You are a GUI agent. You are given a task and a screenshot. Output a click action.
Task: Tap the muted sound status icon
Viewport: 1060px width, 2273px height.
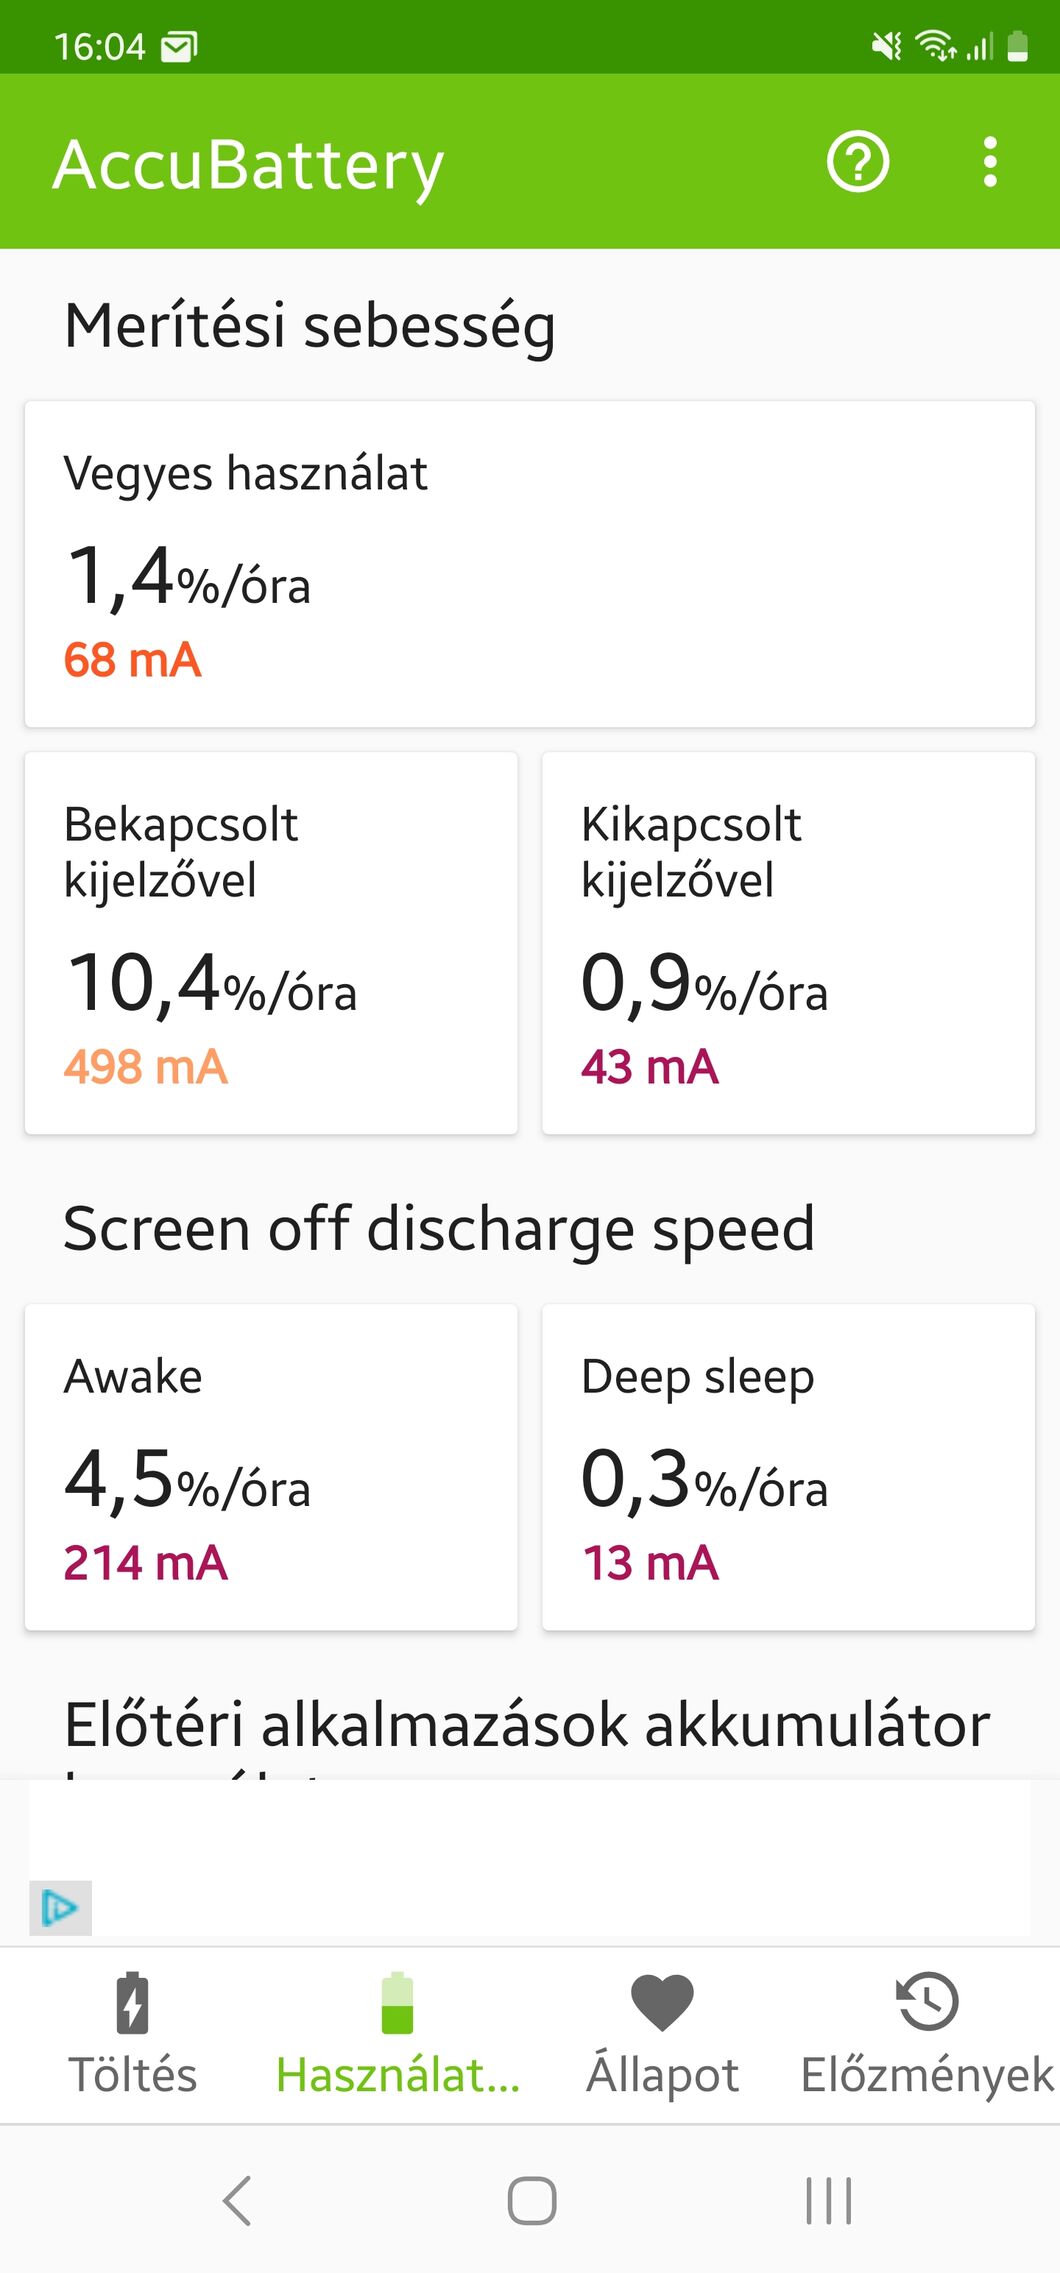[886, 46]
